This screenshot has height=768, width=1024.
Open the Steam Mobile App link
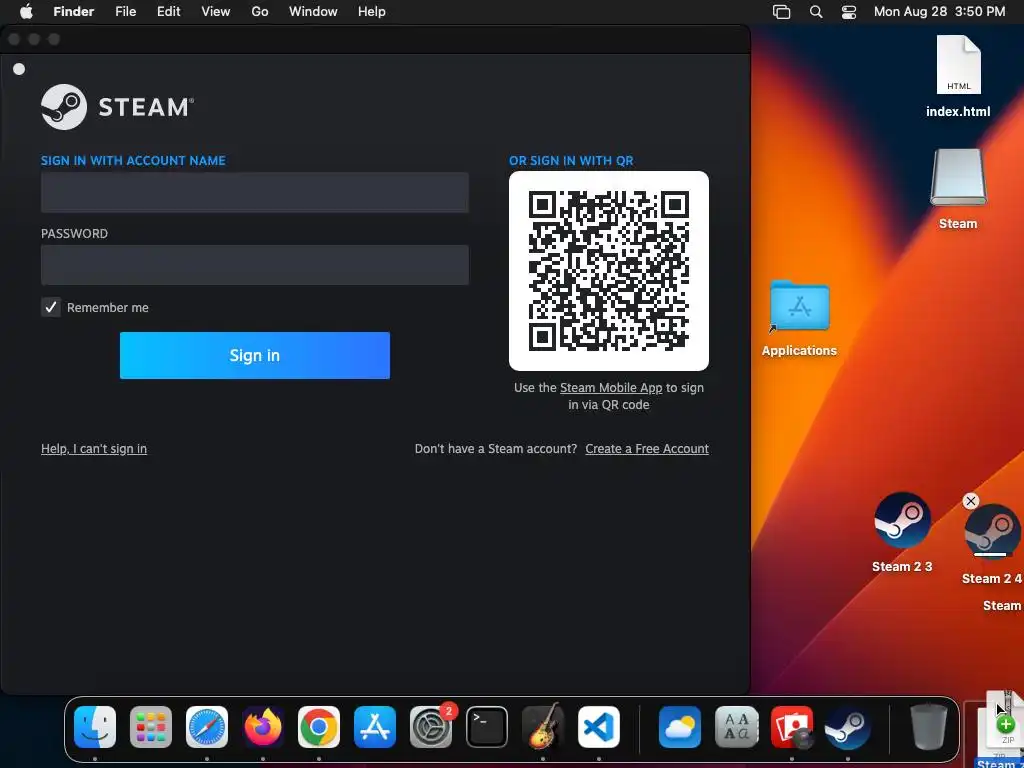(611, 387)
